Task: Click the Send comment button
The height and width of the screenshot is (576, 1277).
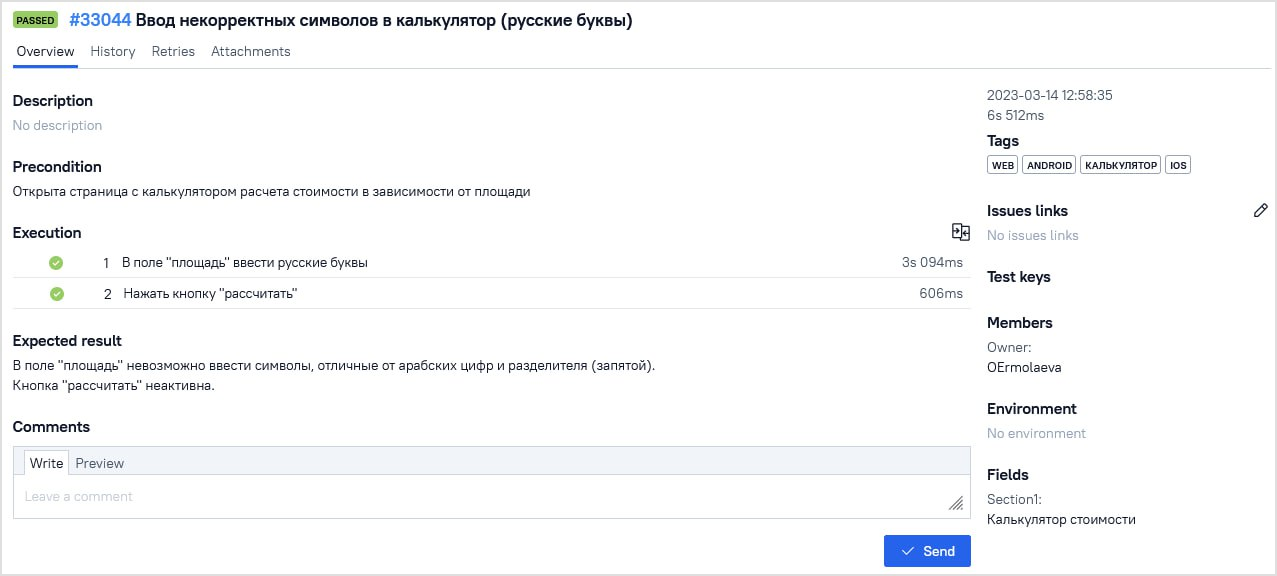Action: pyautogui.click(x=927, y=551)
